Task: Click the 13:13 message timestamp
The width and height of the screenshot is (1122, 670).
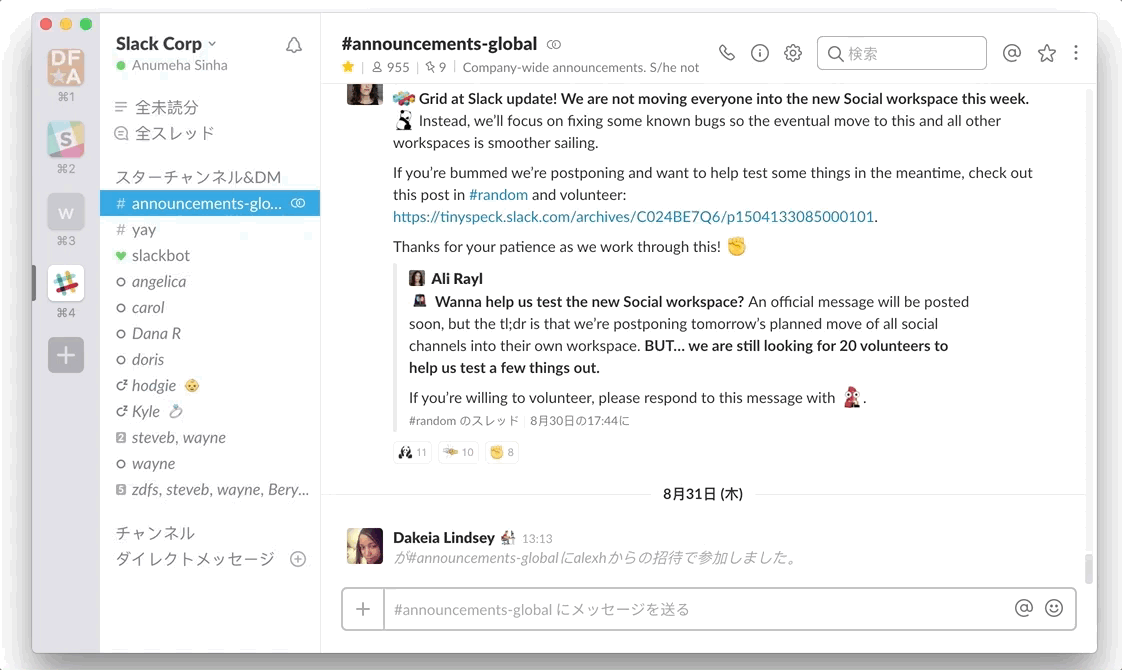Action: (537, 539)
